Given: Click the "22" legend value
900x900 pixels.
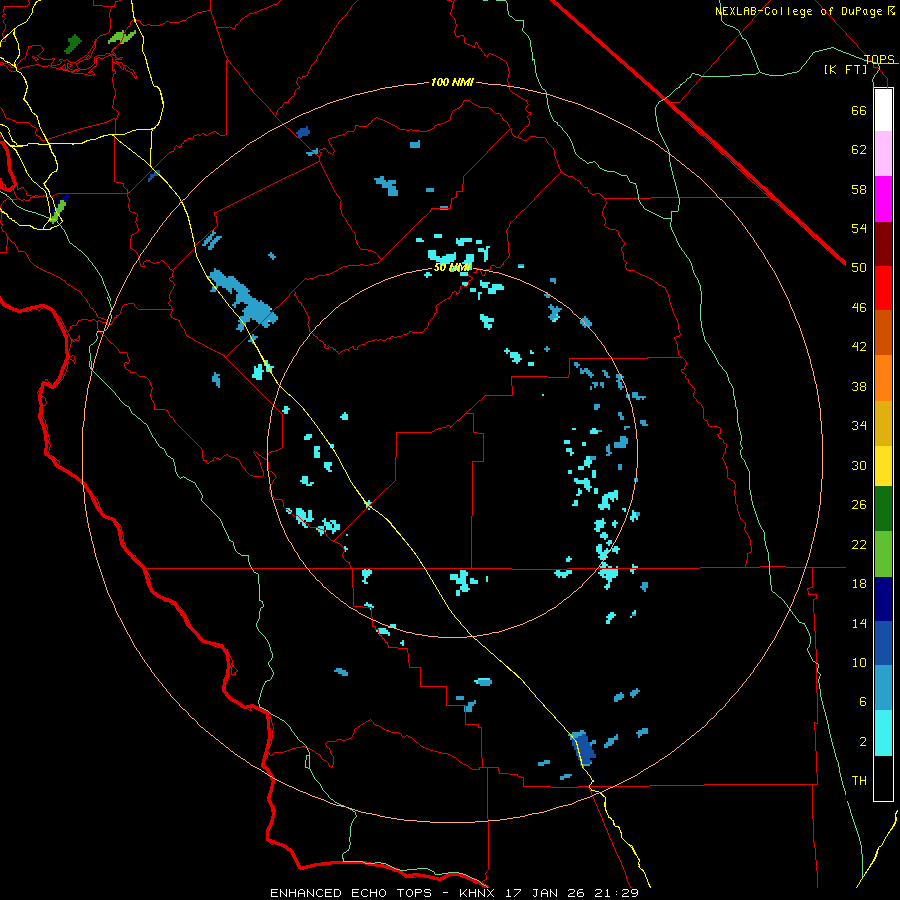Looking at the screenshot, I should click(x=859, y=544).
